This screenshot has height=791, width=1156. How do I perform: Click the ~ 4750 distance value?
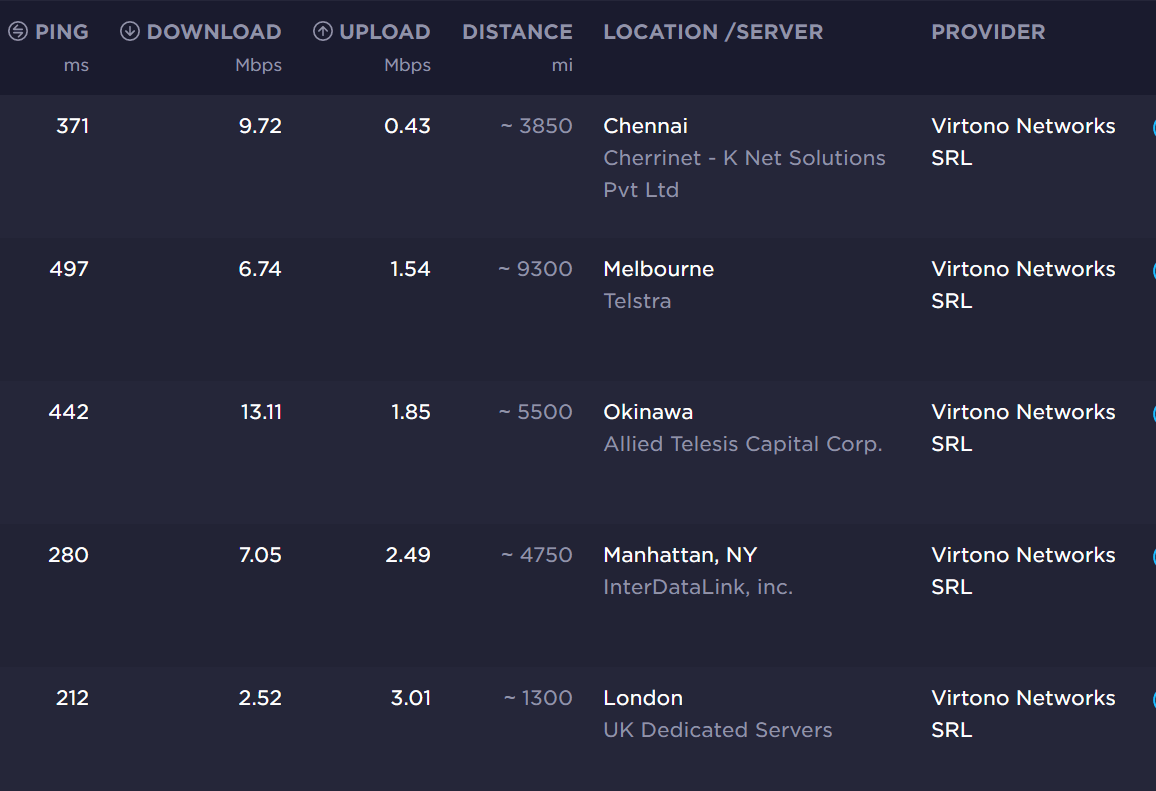537,555
